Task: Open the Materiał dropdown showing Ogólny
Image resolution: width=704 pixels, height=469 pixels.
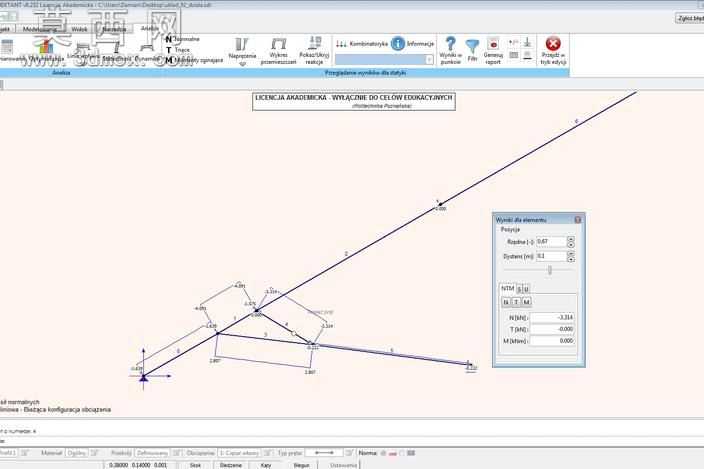Action: [x=76, y=453]
